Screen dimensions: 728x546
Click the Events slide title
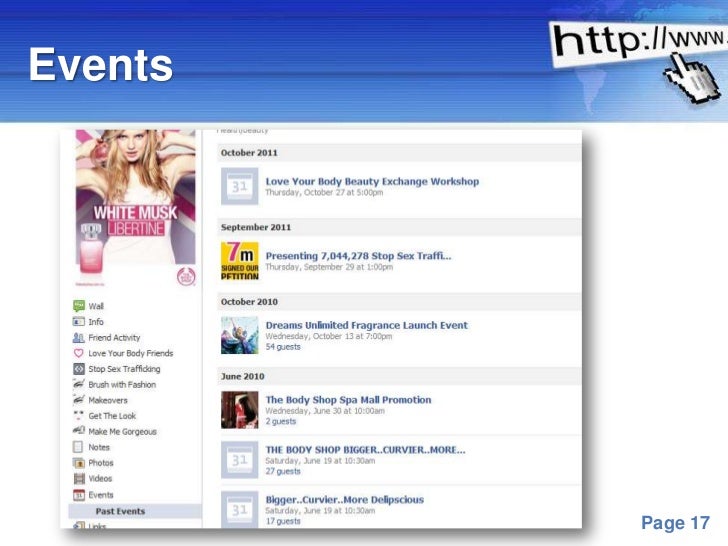click(x=101, y=65)
